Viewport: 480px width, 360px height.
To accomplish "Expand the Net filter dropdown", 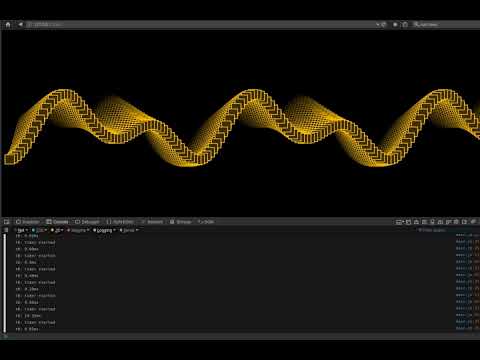I will click(x=22, y=230).
